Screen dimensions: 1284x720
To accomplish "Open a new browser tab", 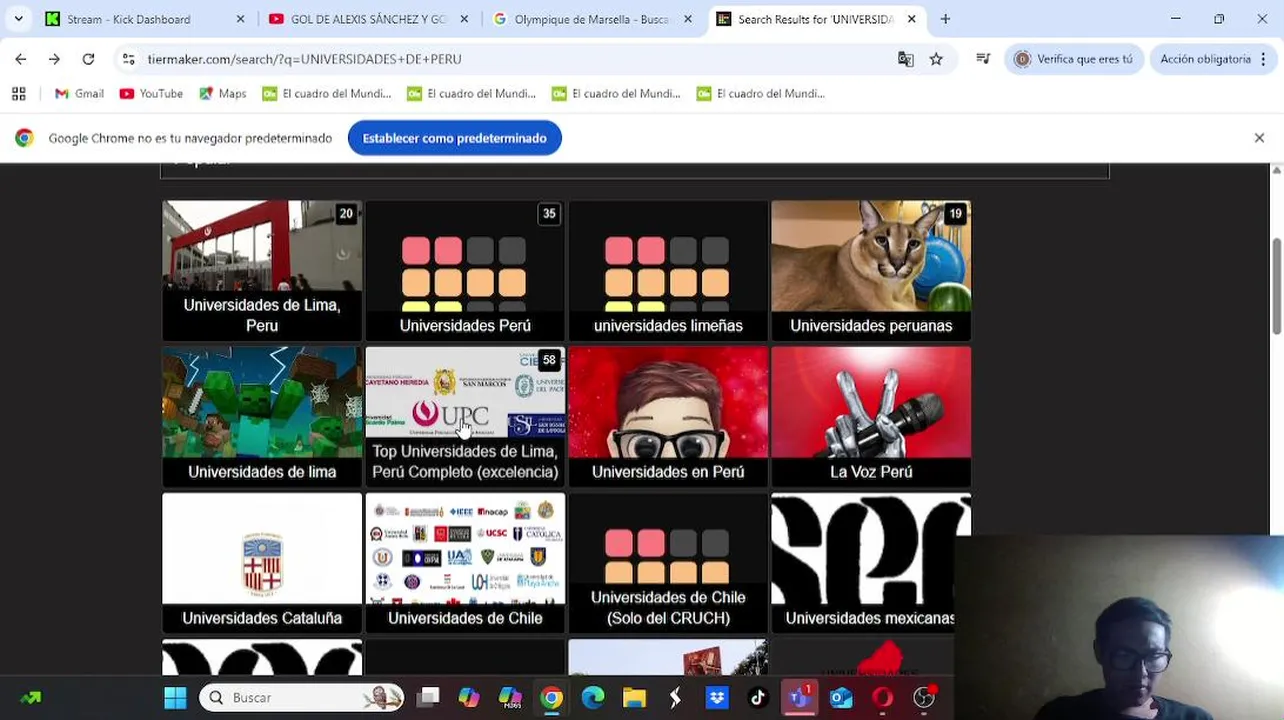I will point(945,19).
